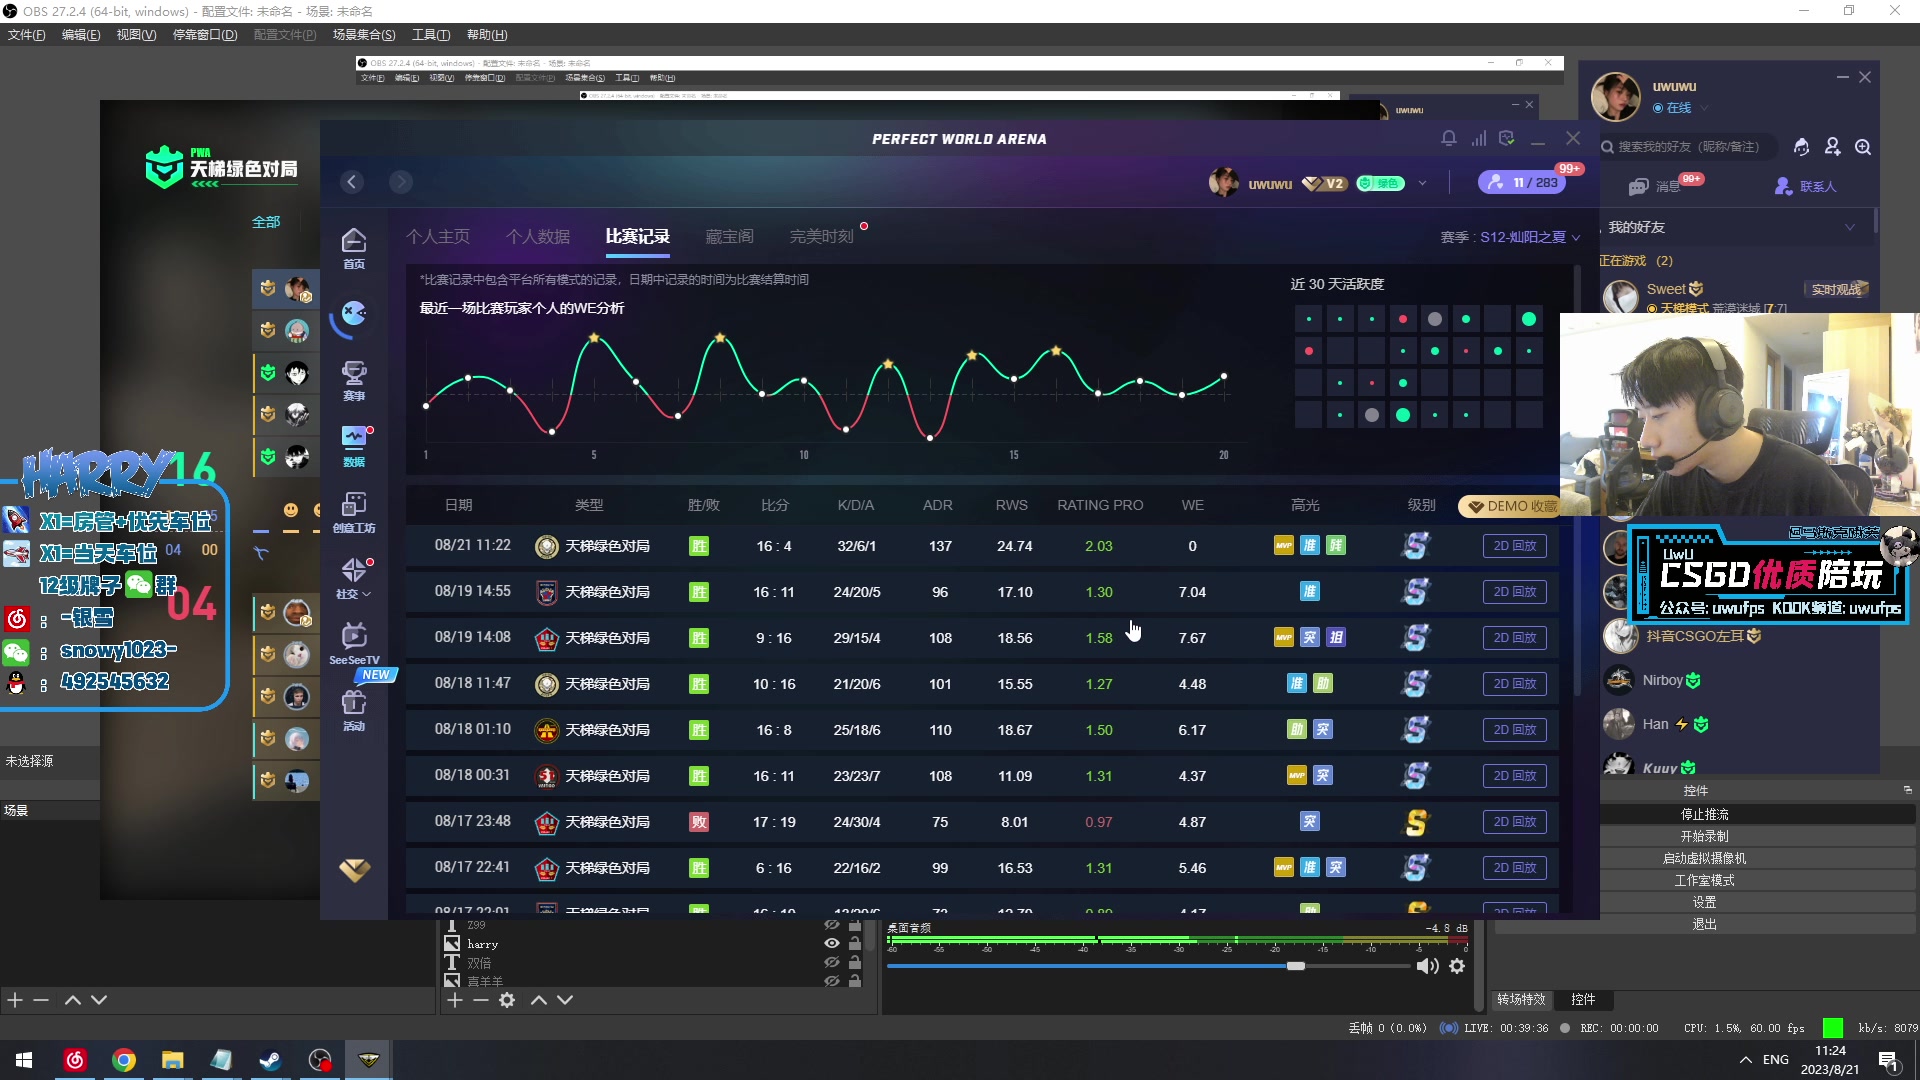The width and height of the screenshot is (1920, 1080).
Task: Open the 工具(T) menu
Action: coord(431,35)
